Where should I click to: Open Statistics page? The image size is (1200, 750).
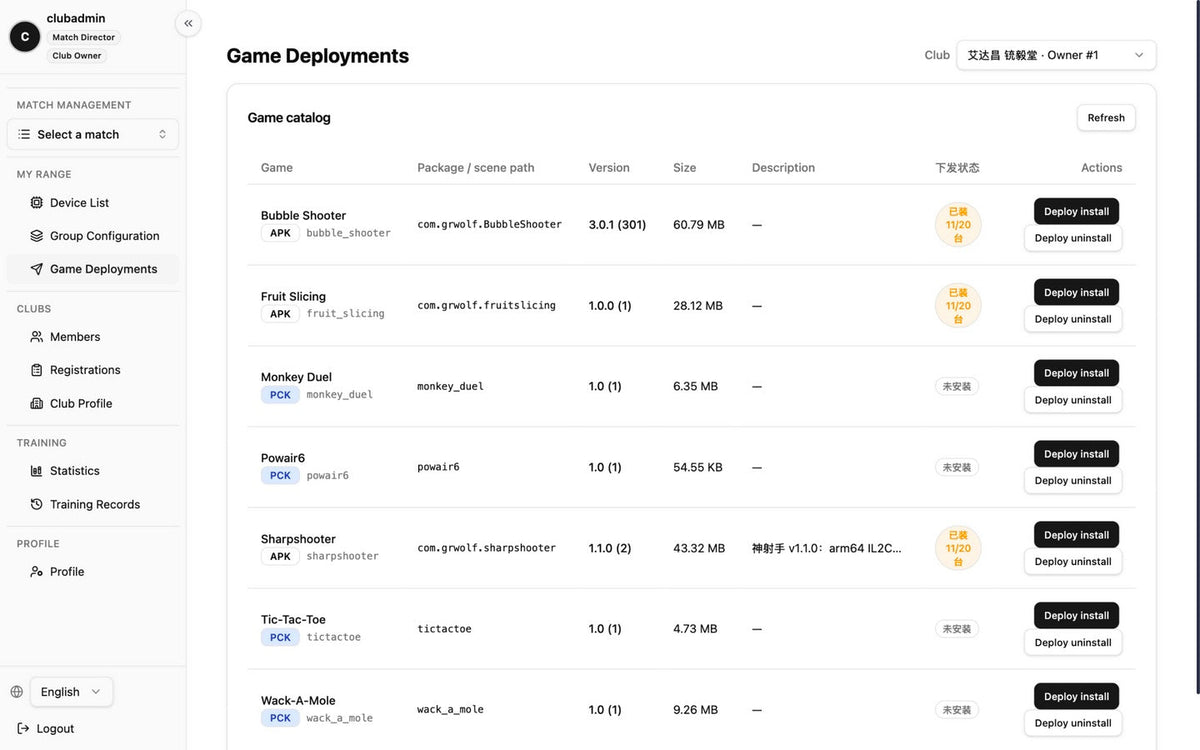click(93, 471)
